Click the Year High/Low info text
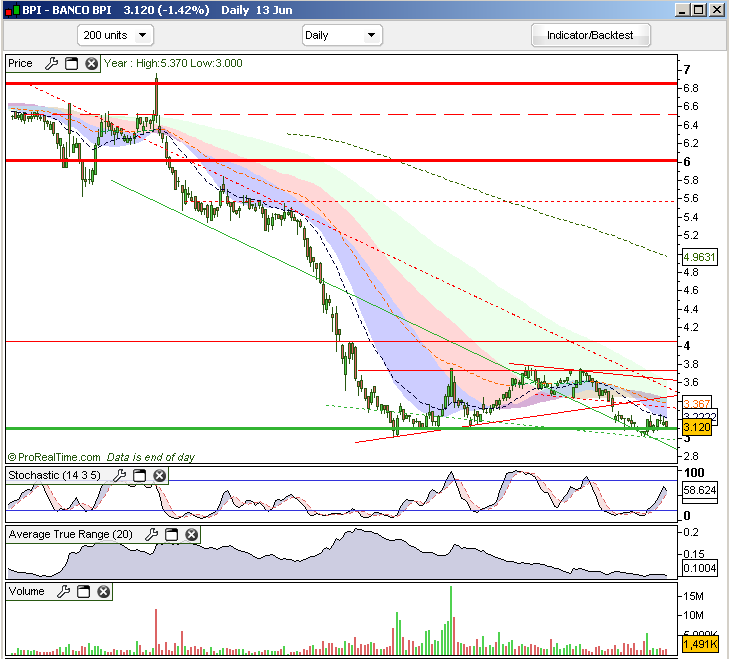729x659 pixels. pyautogui.click(x=173, y=63)
